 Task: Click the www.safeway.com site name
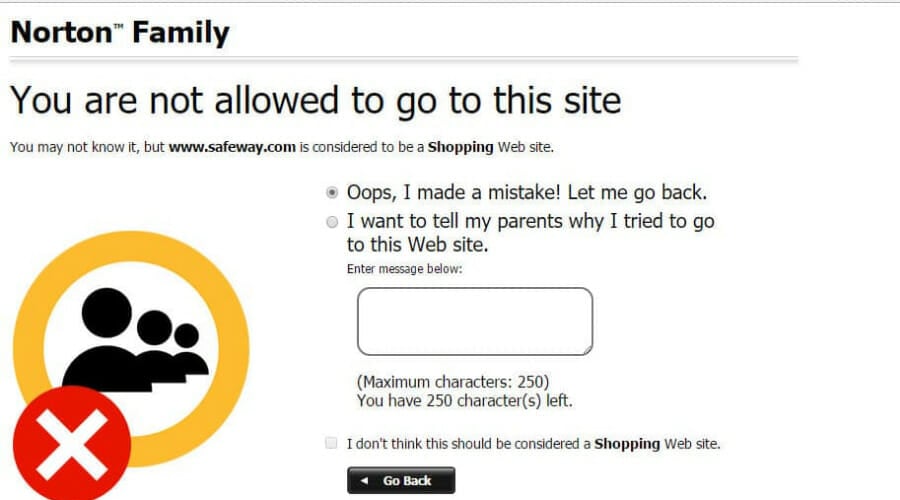[232, 147]
